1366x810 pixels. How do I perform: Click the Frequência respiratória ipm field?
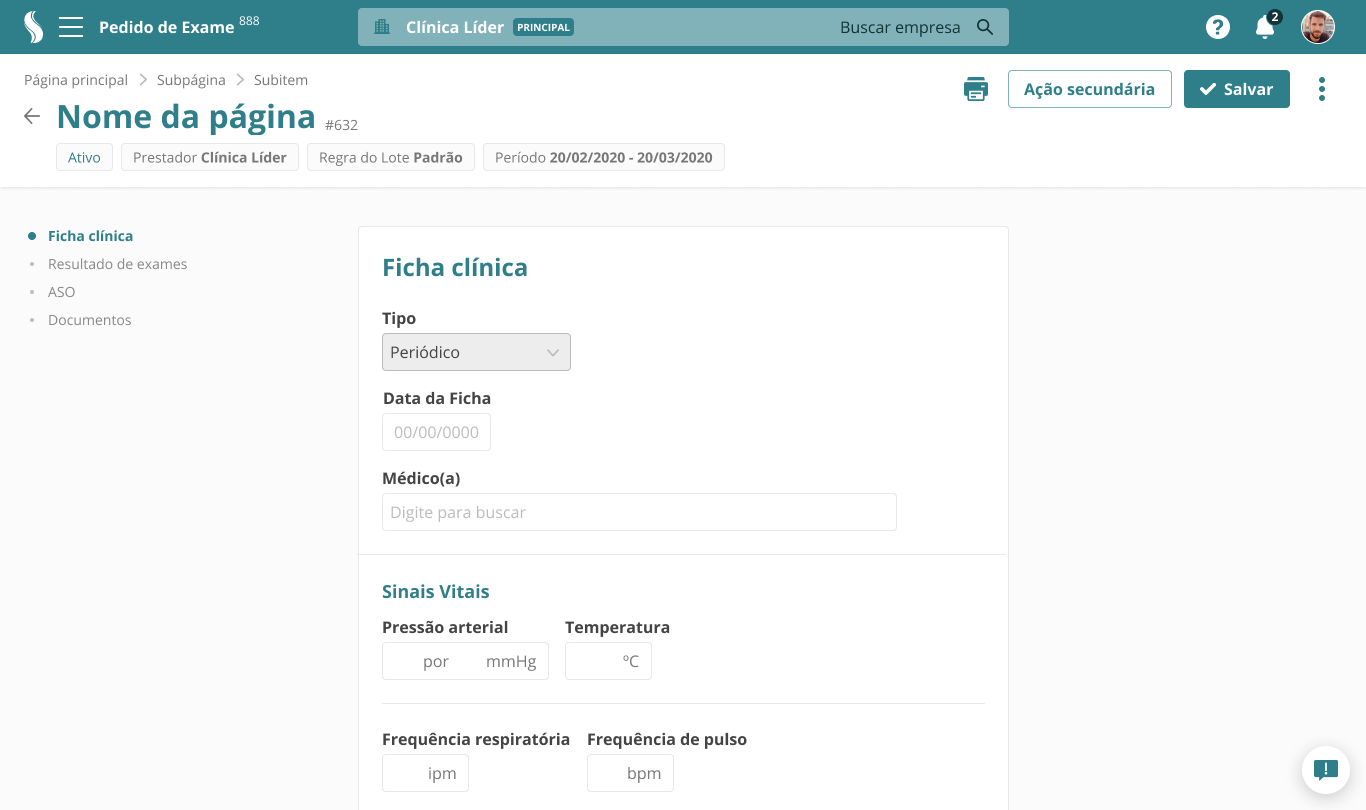click(x=425, y=773)
